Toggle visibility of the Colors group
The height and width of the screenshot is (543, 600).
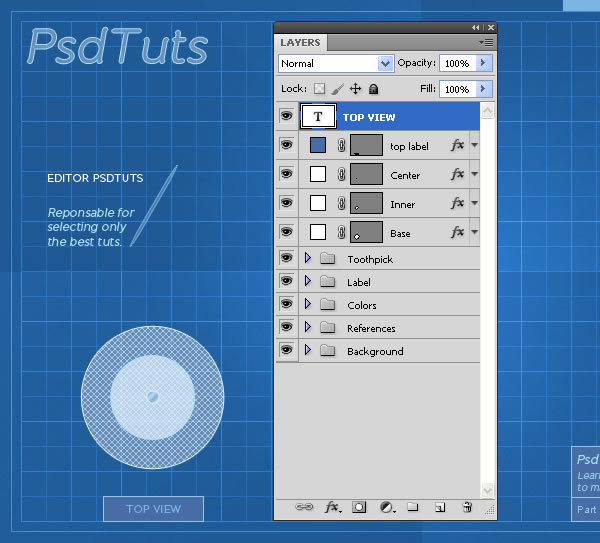tap(287, 304)
